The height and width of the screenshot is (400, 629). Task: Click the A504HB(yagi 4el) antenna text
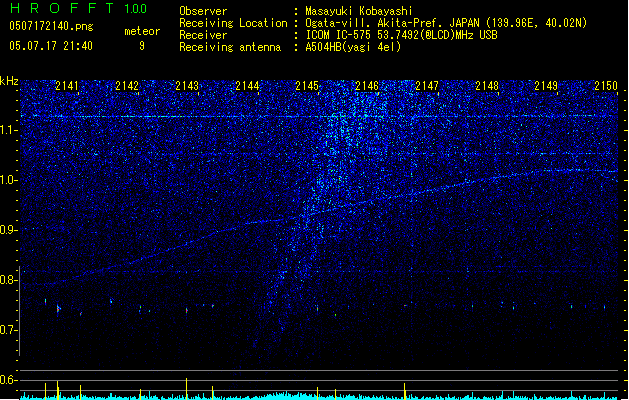[x=353, y=47]
